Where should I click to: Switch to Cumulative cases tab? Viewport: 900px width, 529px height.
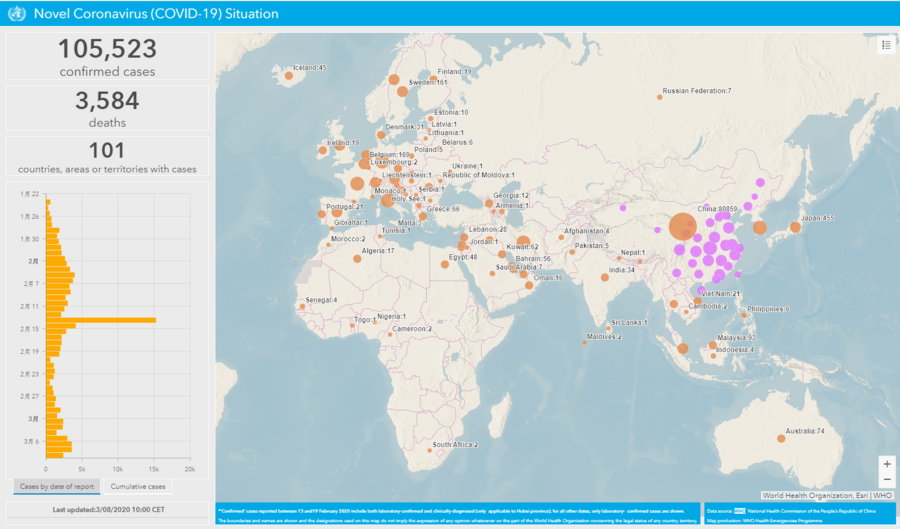click(x=139, y=487)
